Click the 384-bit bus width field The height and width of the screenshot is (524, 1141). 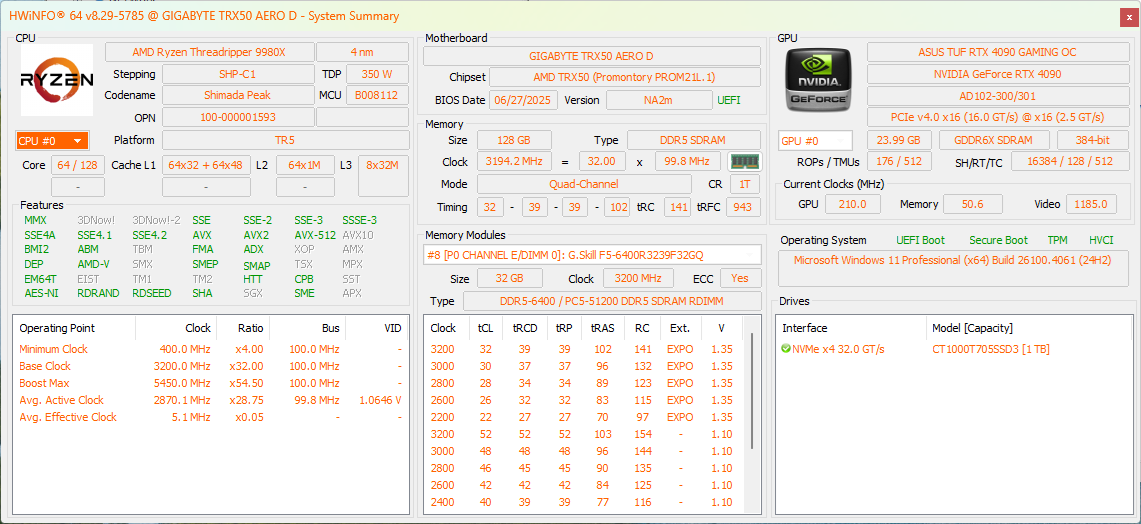click(x=1093, y=140)
